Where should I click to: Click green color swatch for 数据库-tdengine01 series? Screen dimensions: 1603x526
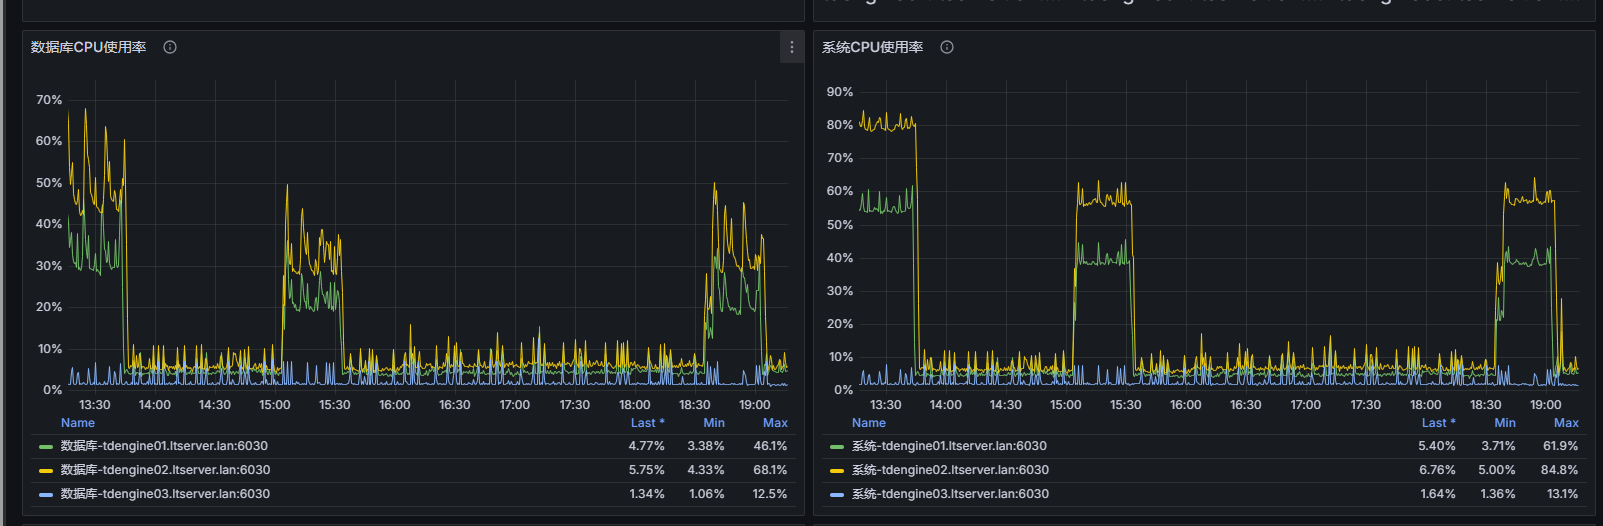(46, 447)
